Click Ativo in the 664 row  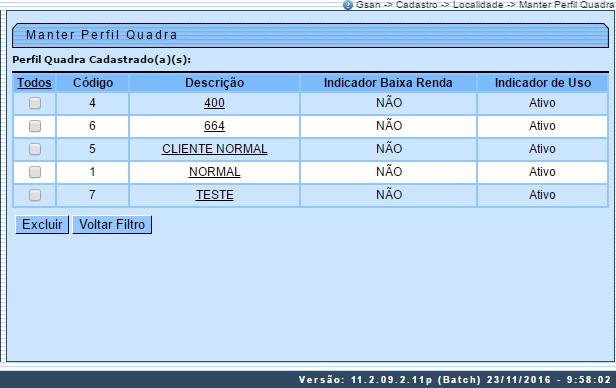(x=542, y=126)
